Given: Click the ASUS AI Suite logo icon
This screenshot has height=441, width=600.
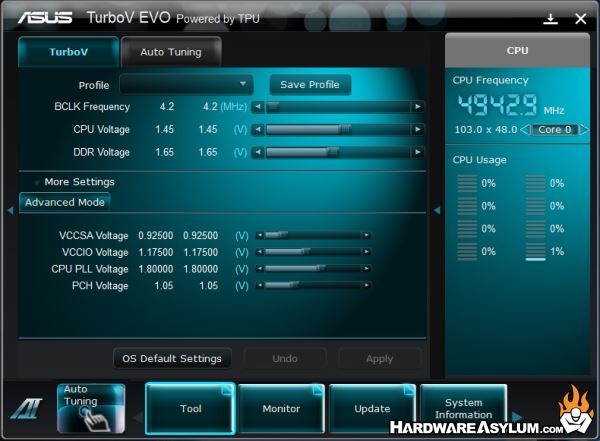Looking at the screenshot, I should 26,408.
